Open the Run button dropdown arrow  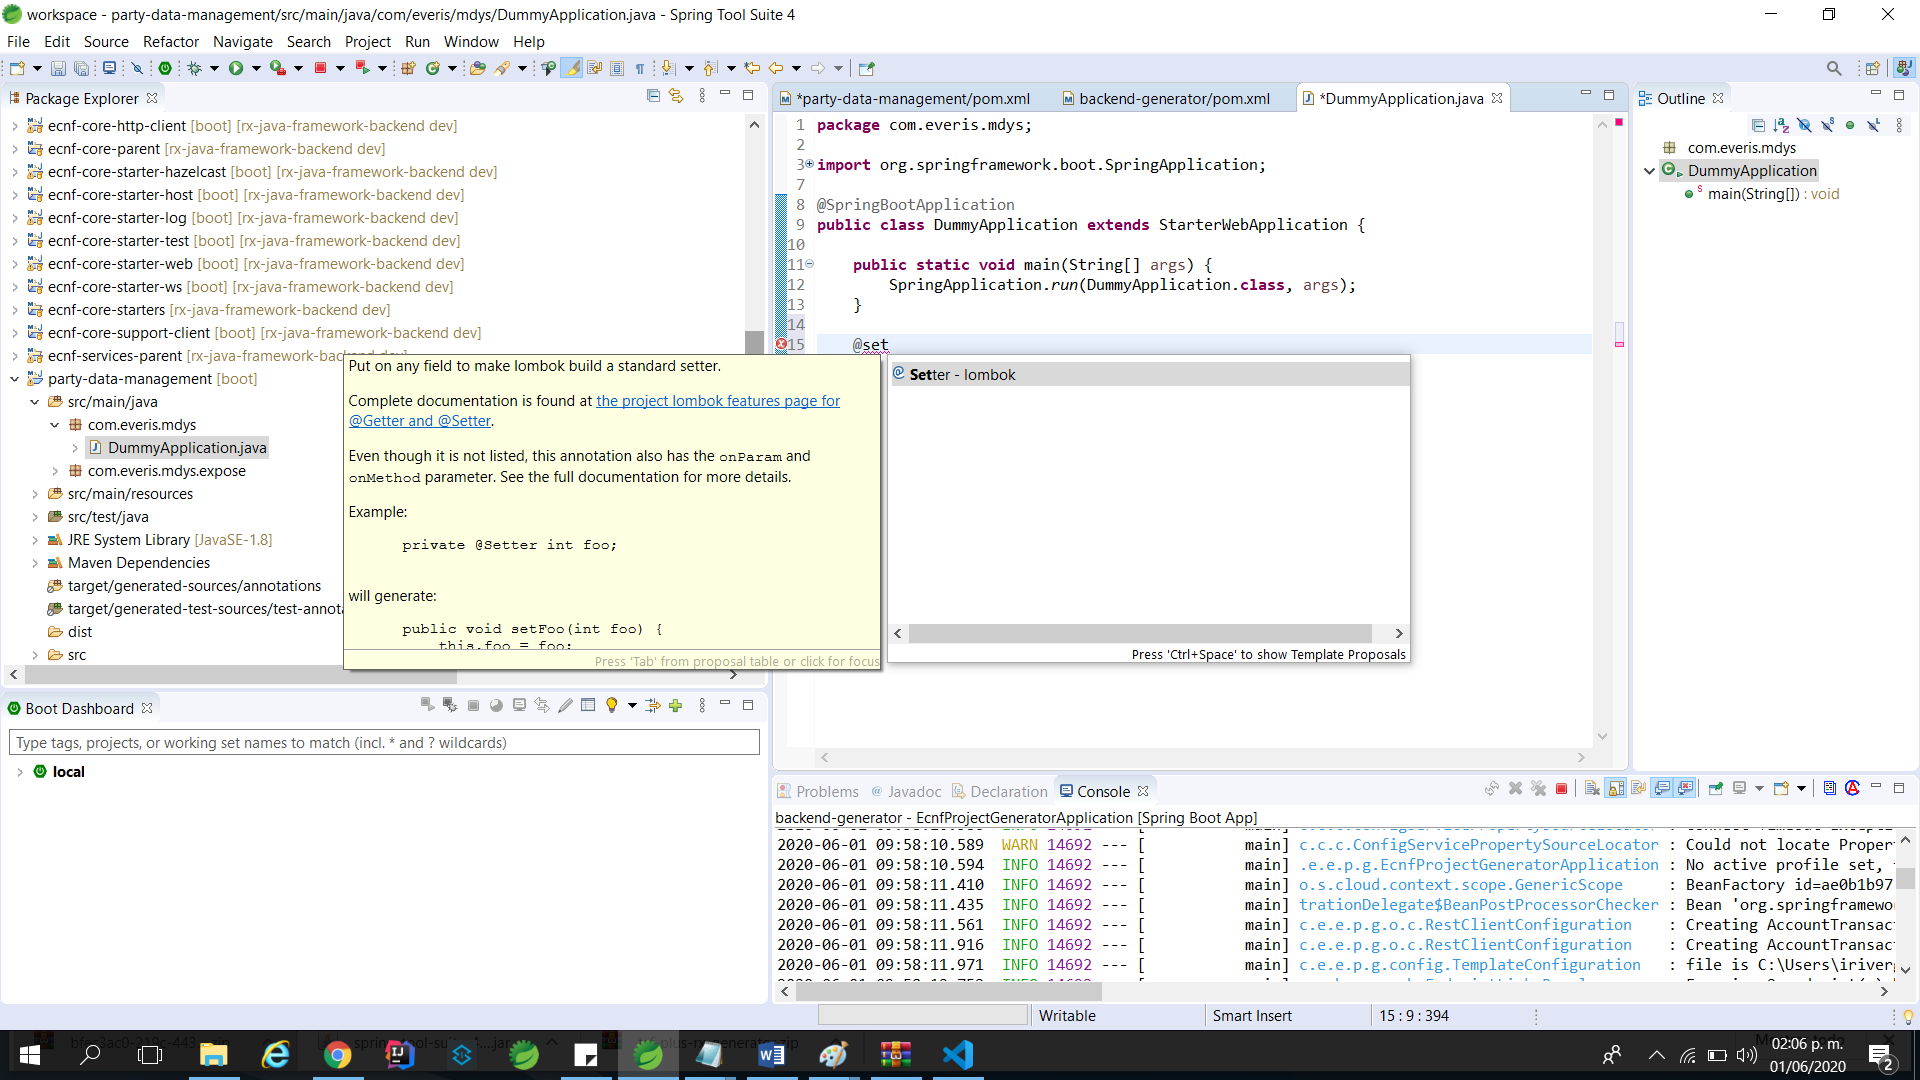click(x=256, y=68)
